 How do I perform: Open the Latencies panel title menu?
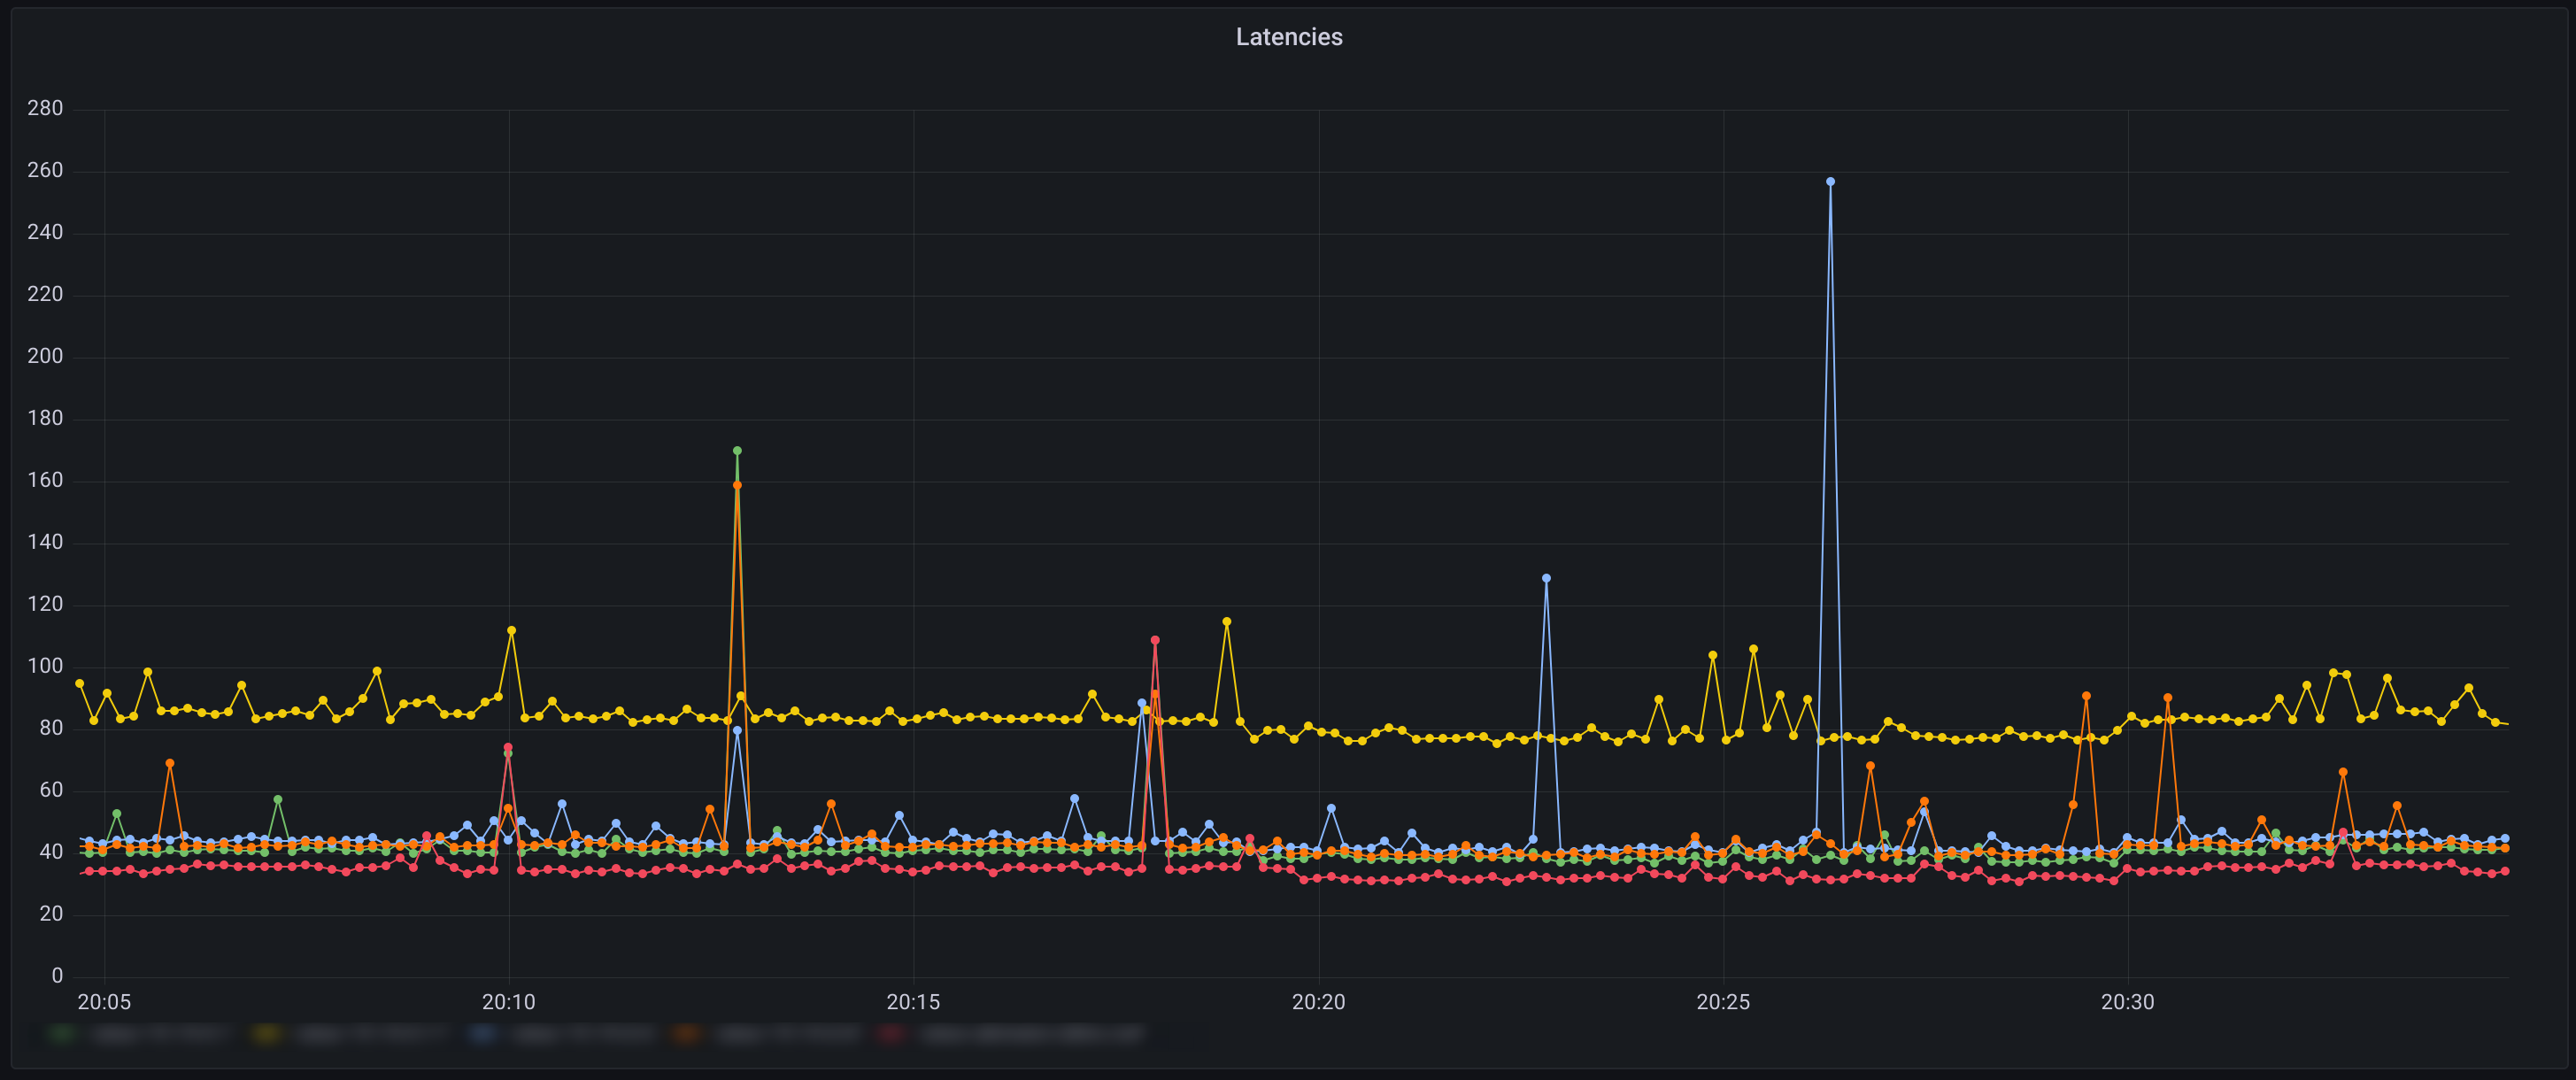tap(1288, 37)
